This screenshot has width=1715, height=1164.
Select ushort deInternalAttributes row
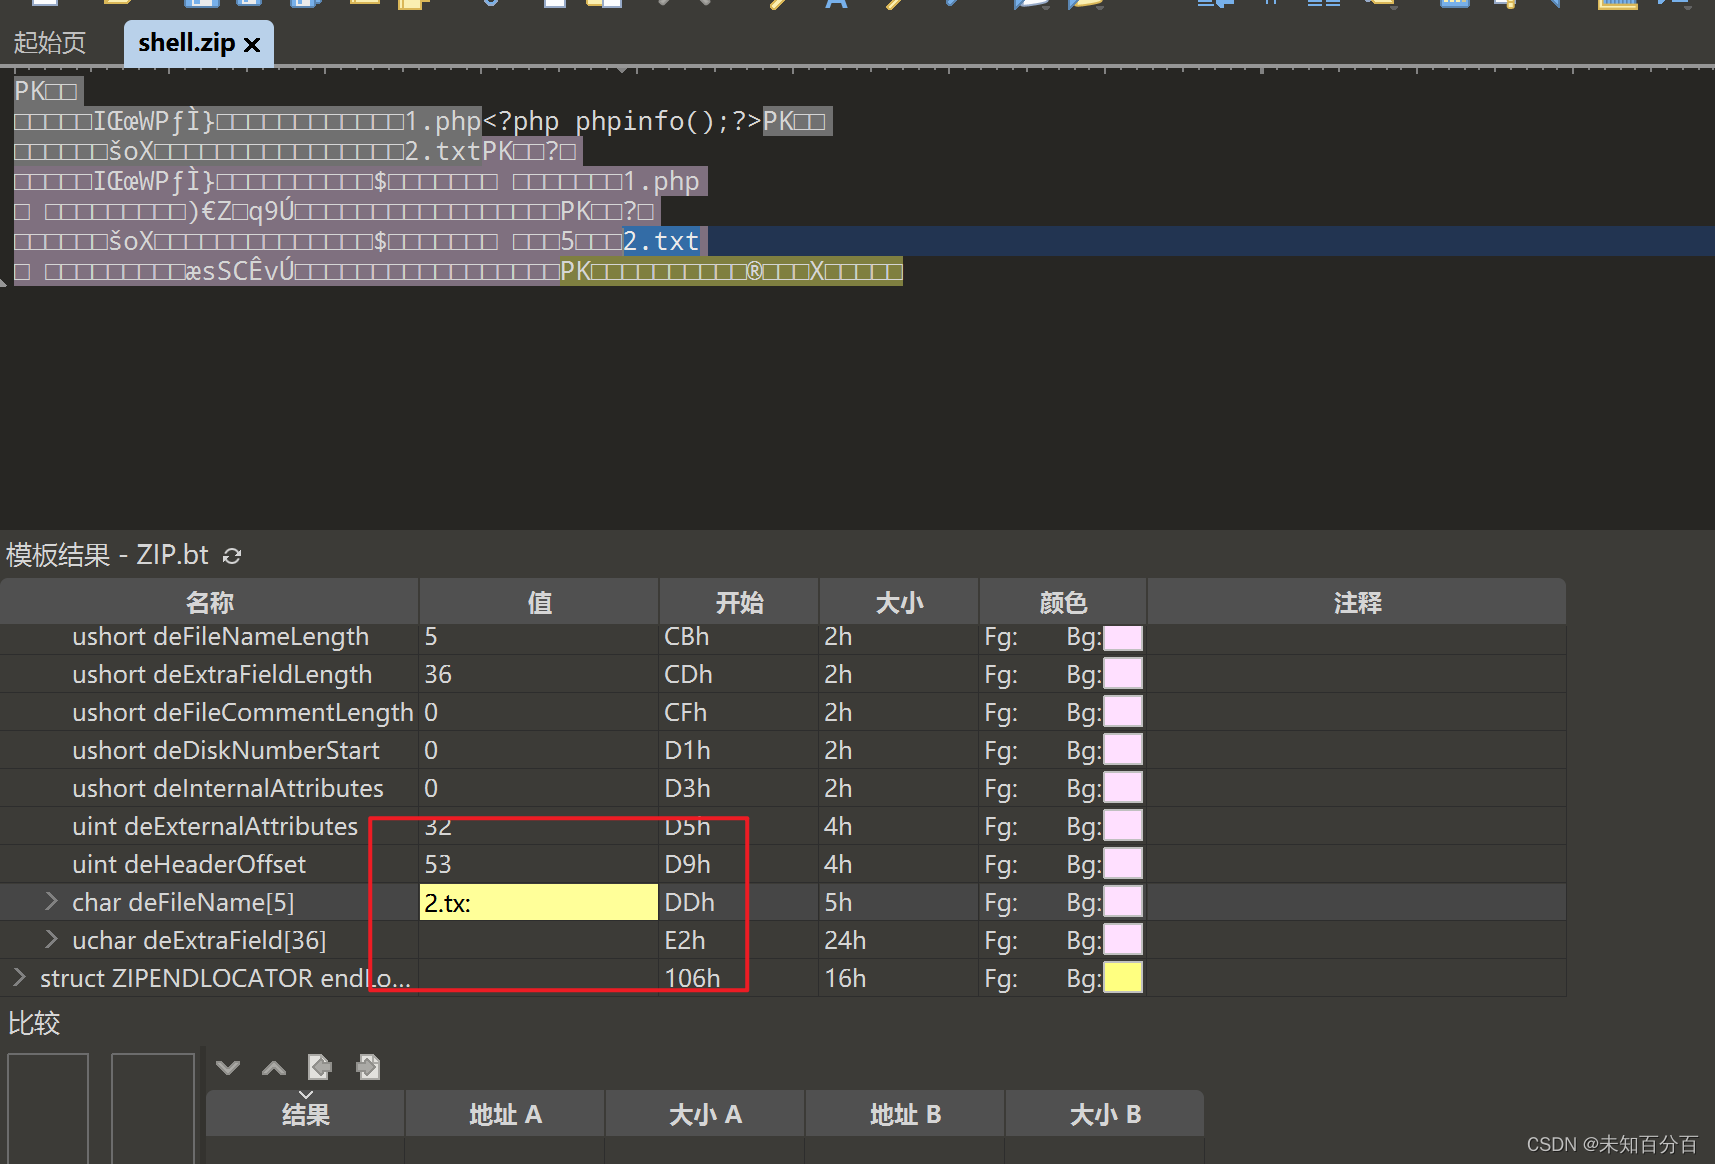point(783,788)
